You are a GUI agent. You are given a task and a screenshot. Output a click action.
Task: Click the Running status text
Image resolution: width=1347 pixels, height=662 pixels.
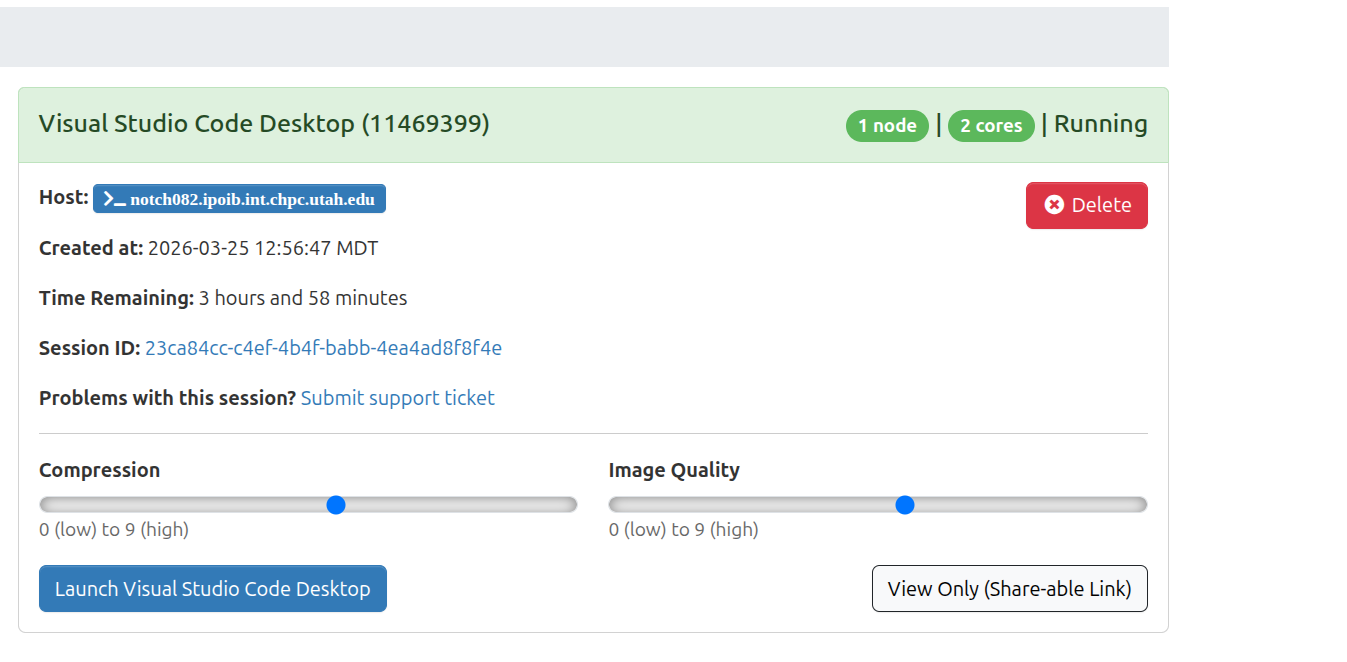[x=1100, y=124]
